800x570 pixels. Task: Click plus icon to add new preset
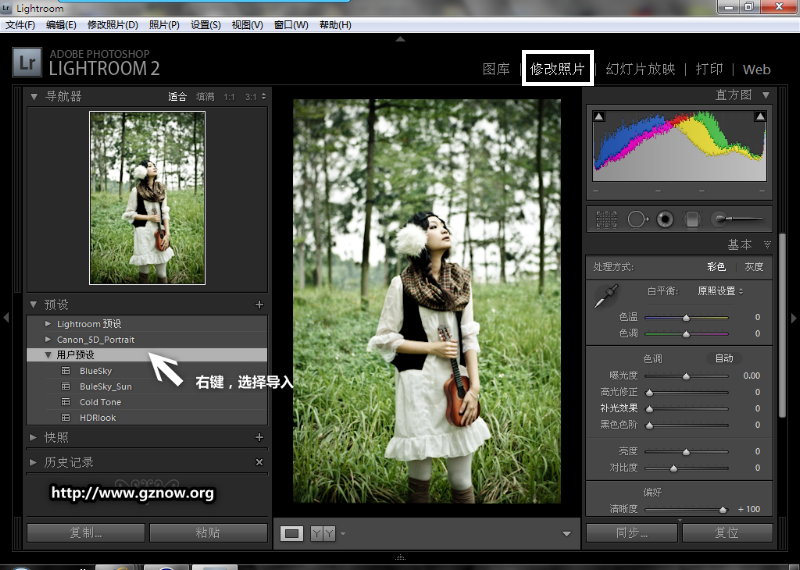(259, 304)
